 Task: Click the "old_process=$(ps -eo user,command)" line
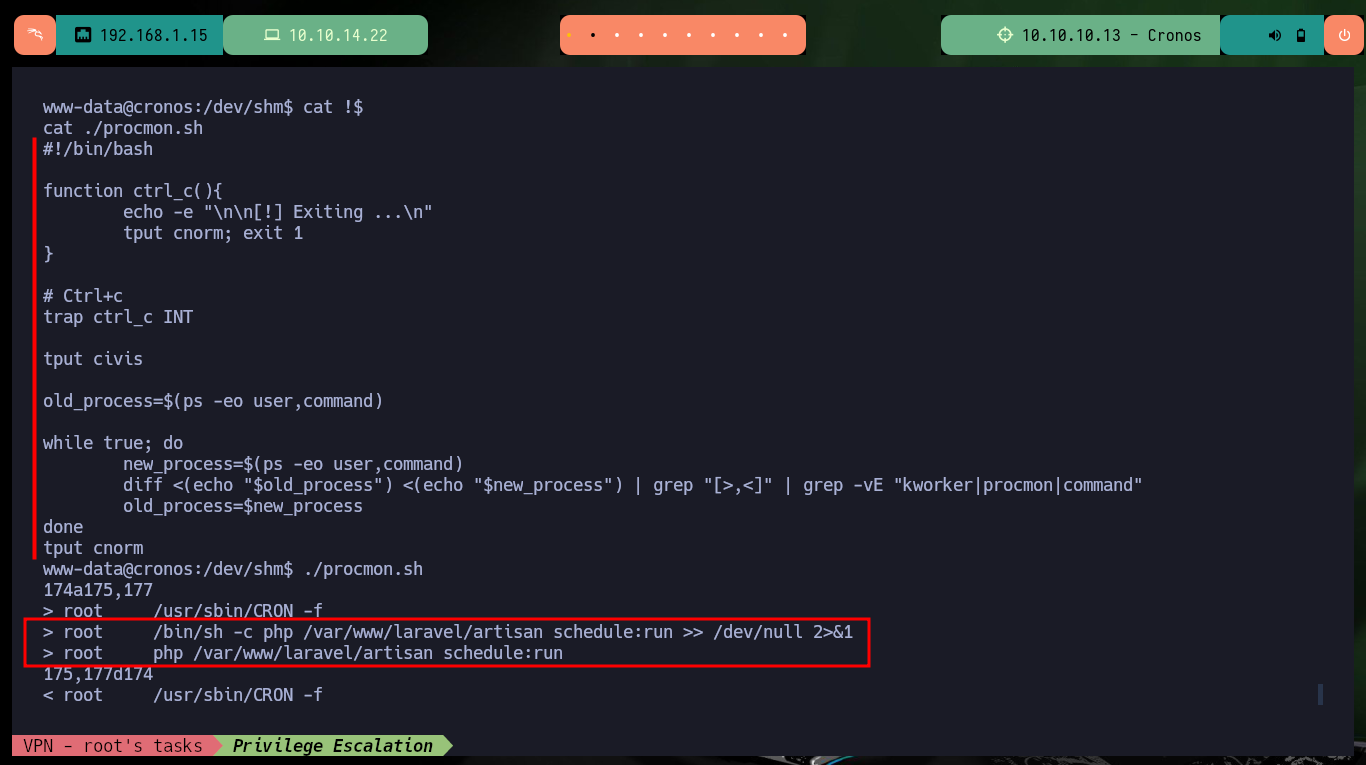coord(213,401)
